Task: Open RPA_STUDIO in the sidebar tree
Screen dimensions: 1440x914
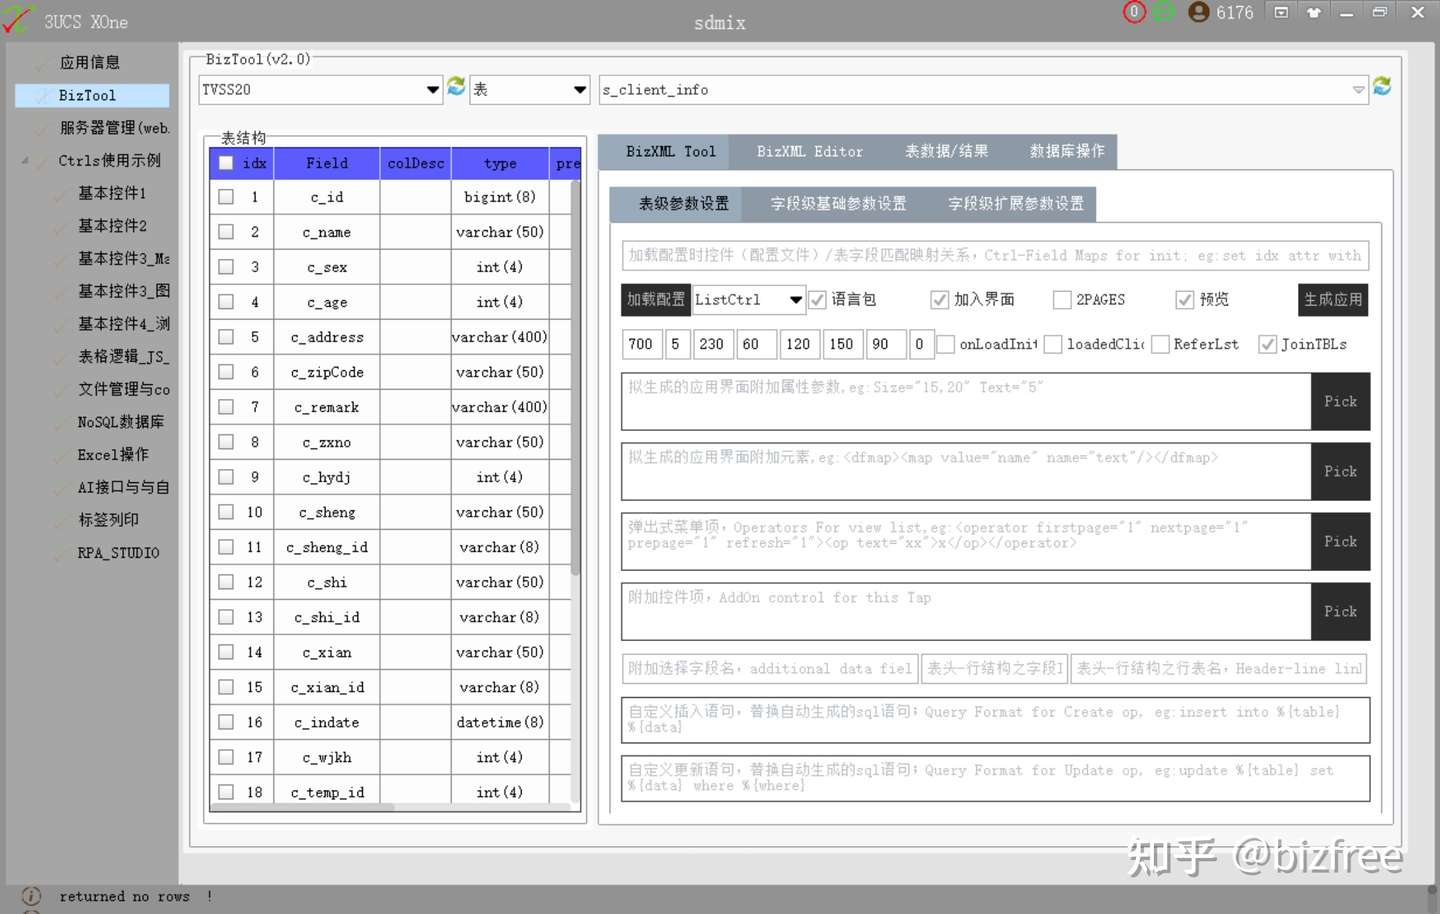Action: pyautogui.click(x=118, y=553)
